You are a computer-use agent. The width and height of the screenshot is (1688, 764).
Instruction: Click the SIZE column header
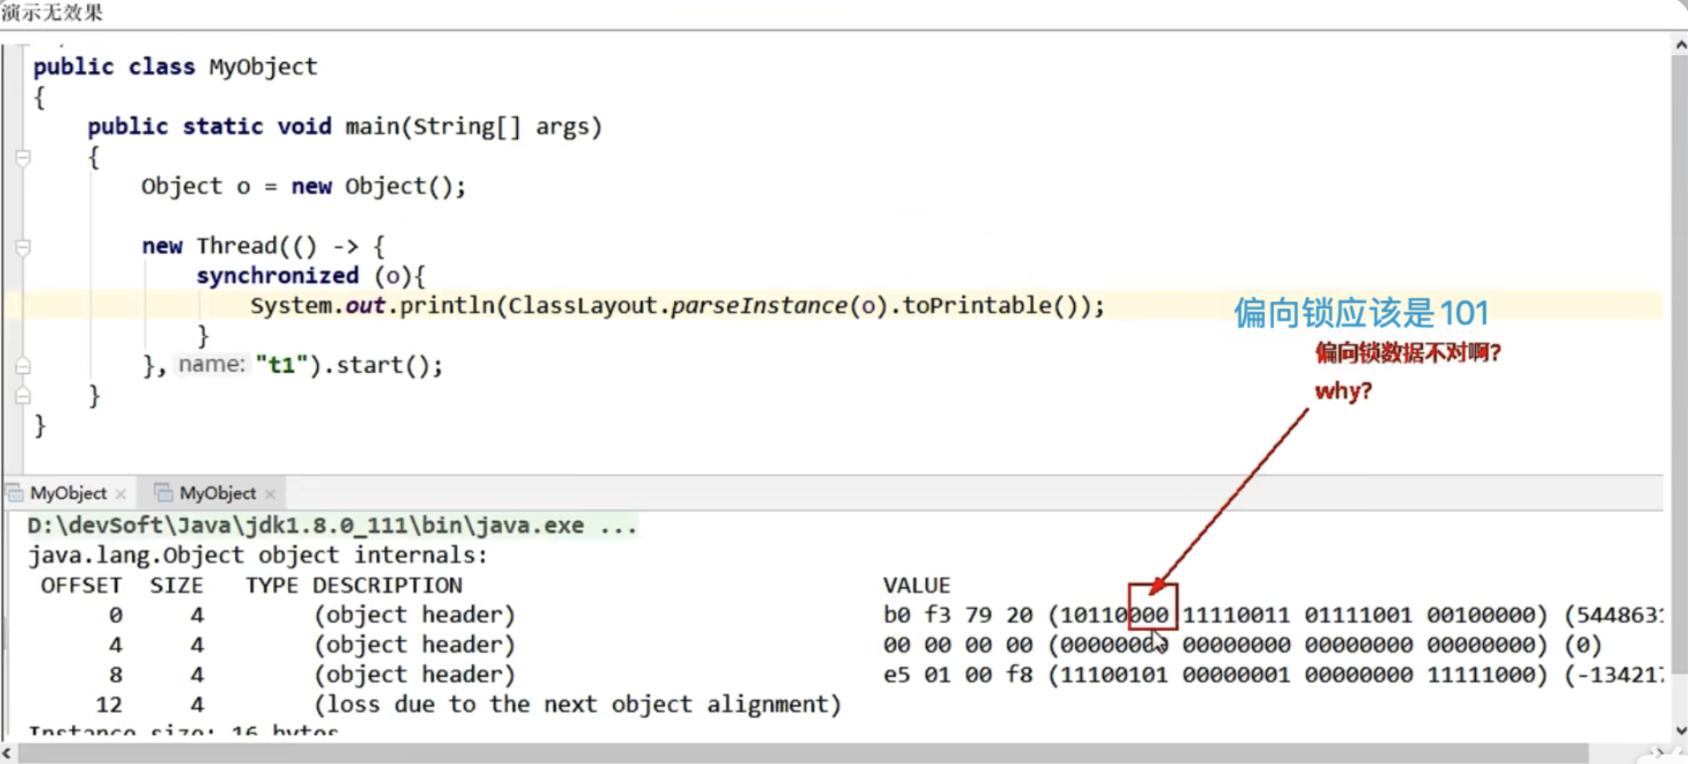pos(176,585)
